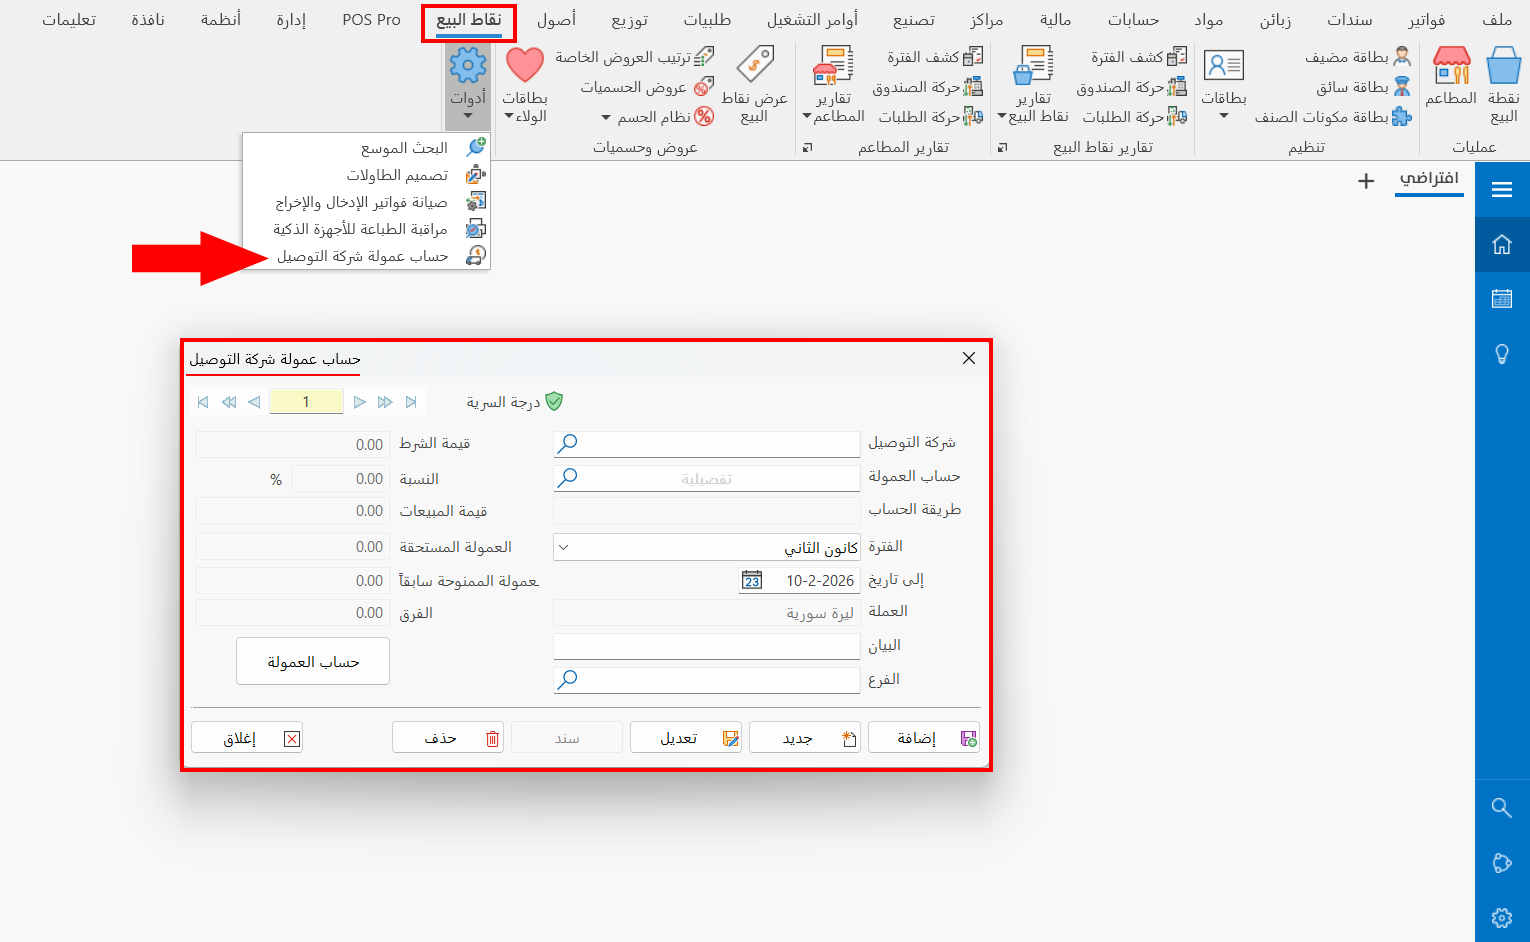
Task: Open the date picker beside إلى تاريخ
Action: [x=753, y=580]
